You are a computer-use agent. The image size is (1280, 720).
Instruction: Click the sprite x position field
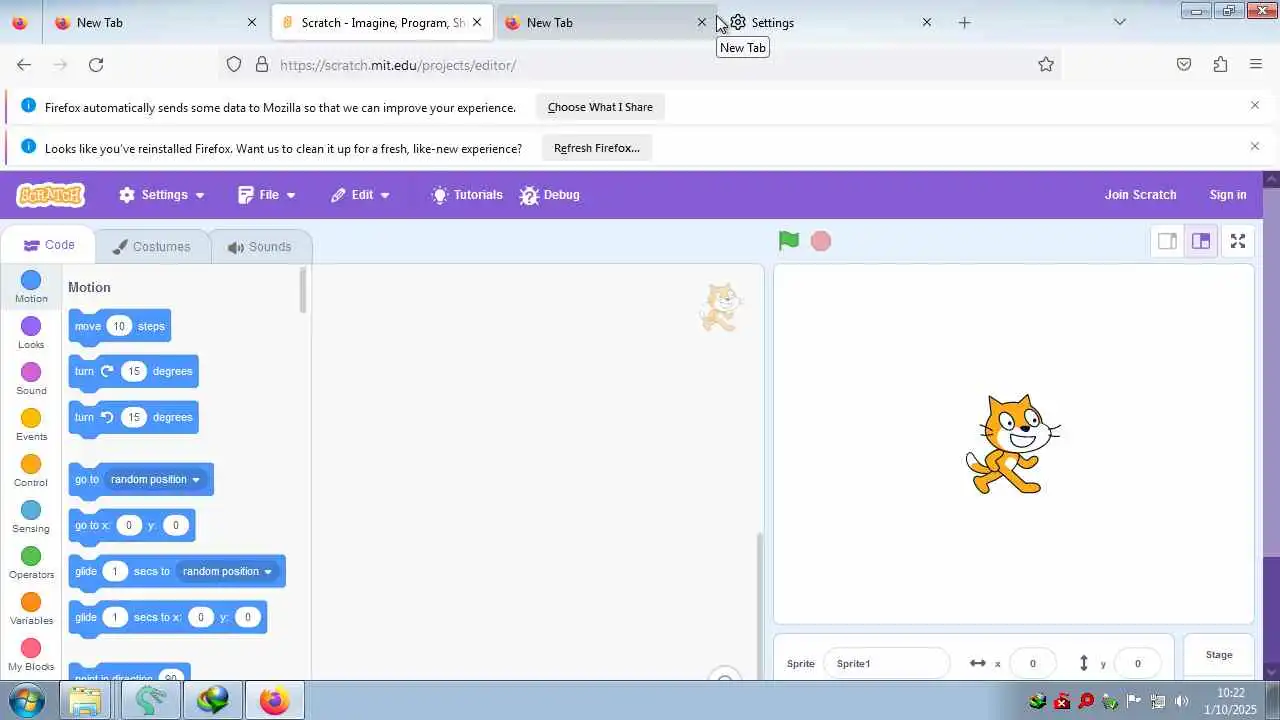1033,663
